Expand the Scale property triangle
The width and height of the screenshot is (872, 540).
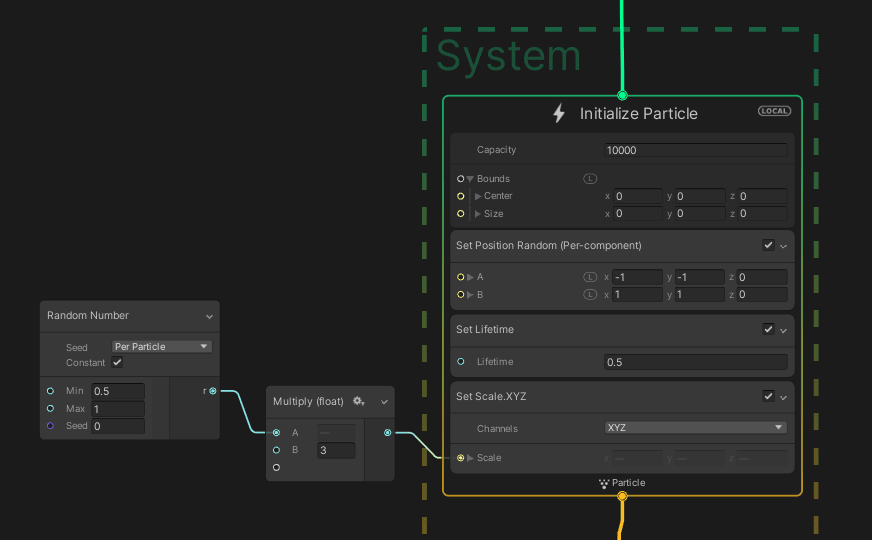[470, 458]
